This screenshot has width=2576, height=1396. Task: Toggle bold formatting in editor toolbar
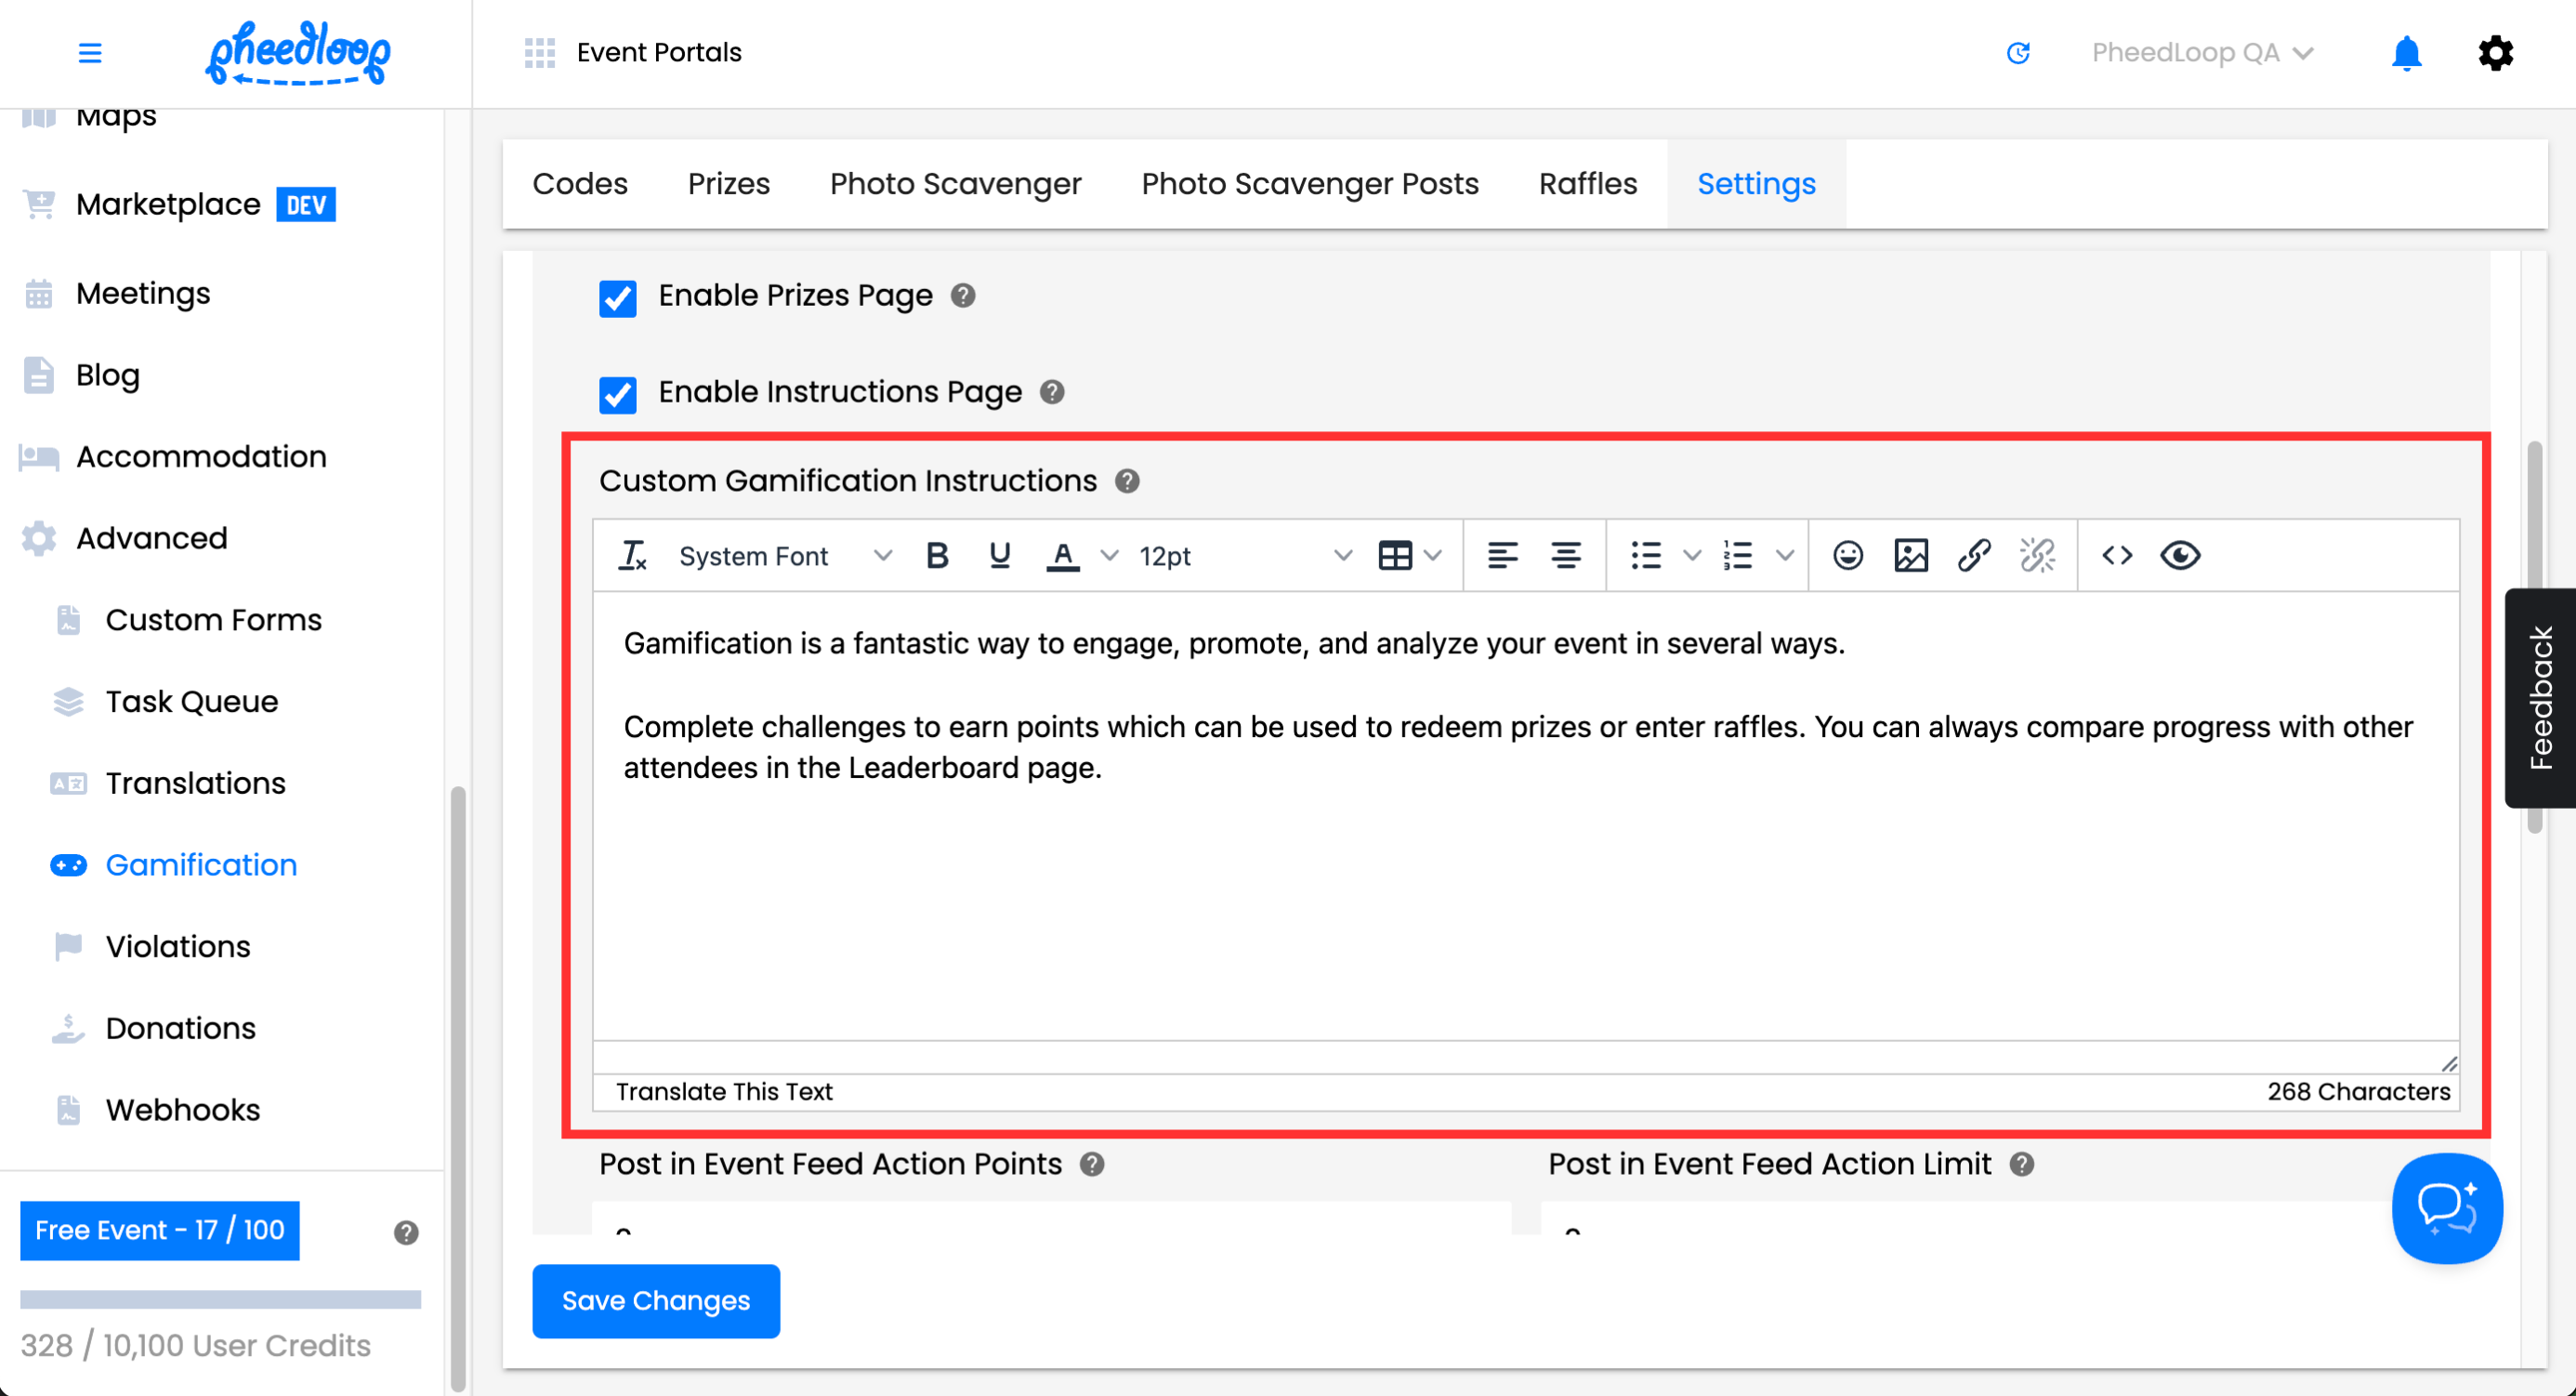click(x=936, y=555)
